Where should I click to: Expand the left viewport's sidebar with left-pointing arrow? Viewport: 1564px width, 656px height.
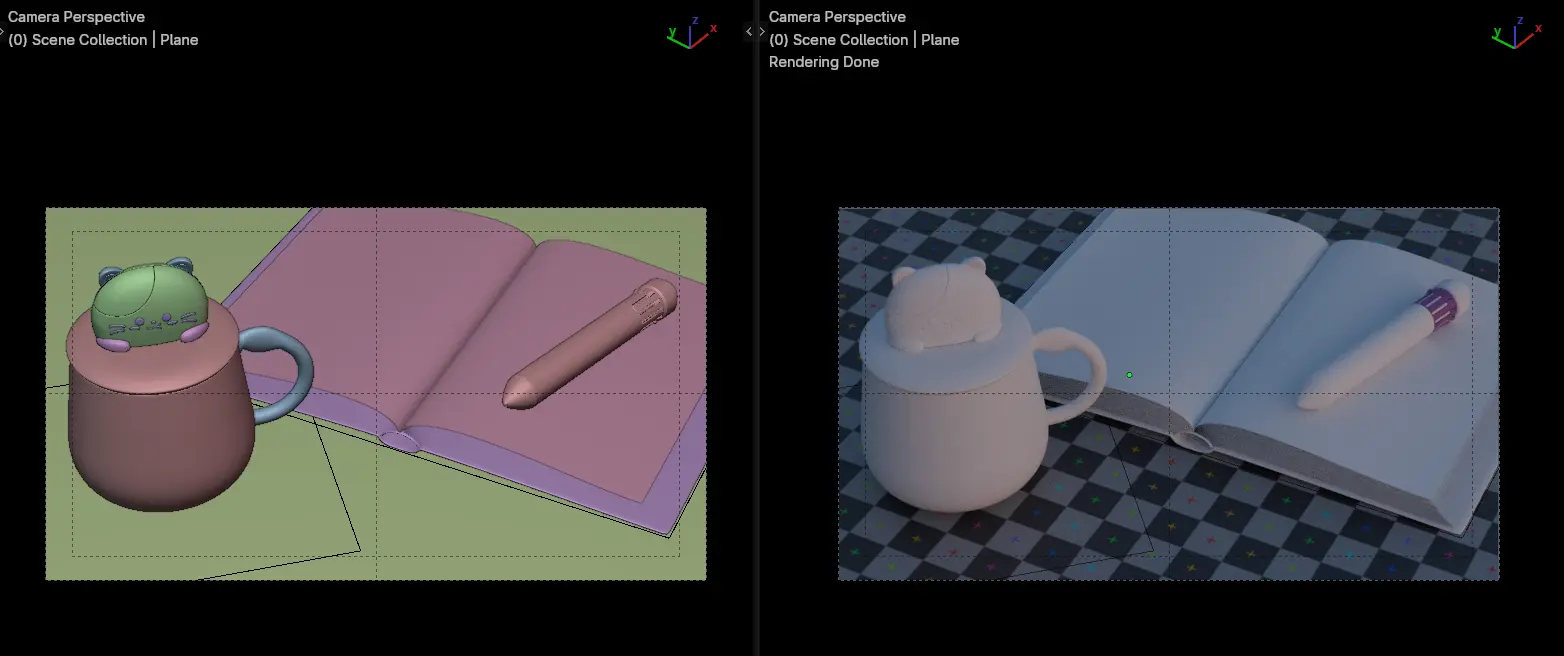point(749,32)
